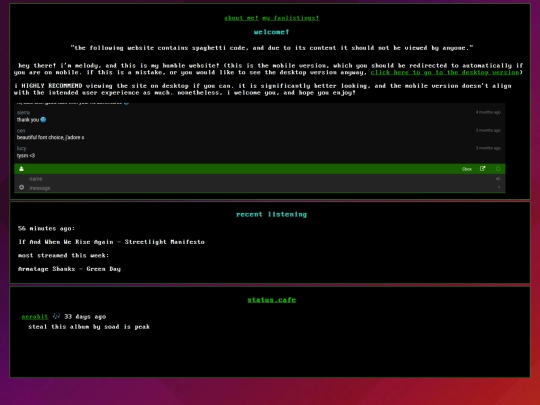Select 'If And When We Rise Again' track text
Screen dimensions: 540x405
[x=66, y=242]
